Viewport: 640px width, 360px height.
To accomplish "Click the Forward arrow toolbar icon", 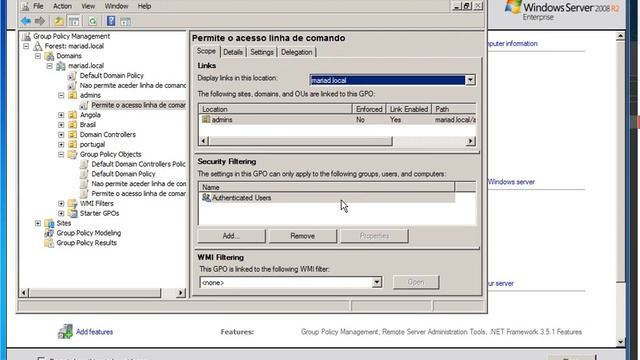I will pos(40,21).
